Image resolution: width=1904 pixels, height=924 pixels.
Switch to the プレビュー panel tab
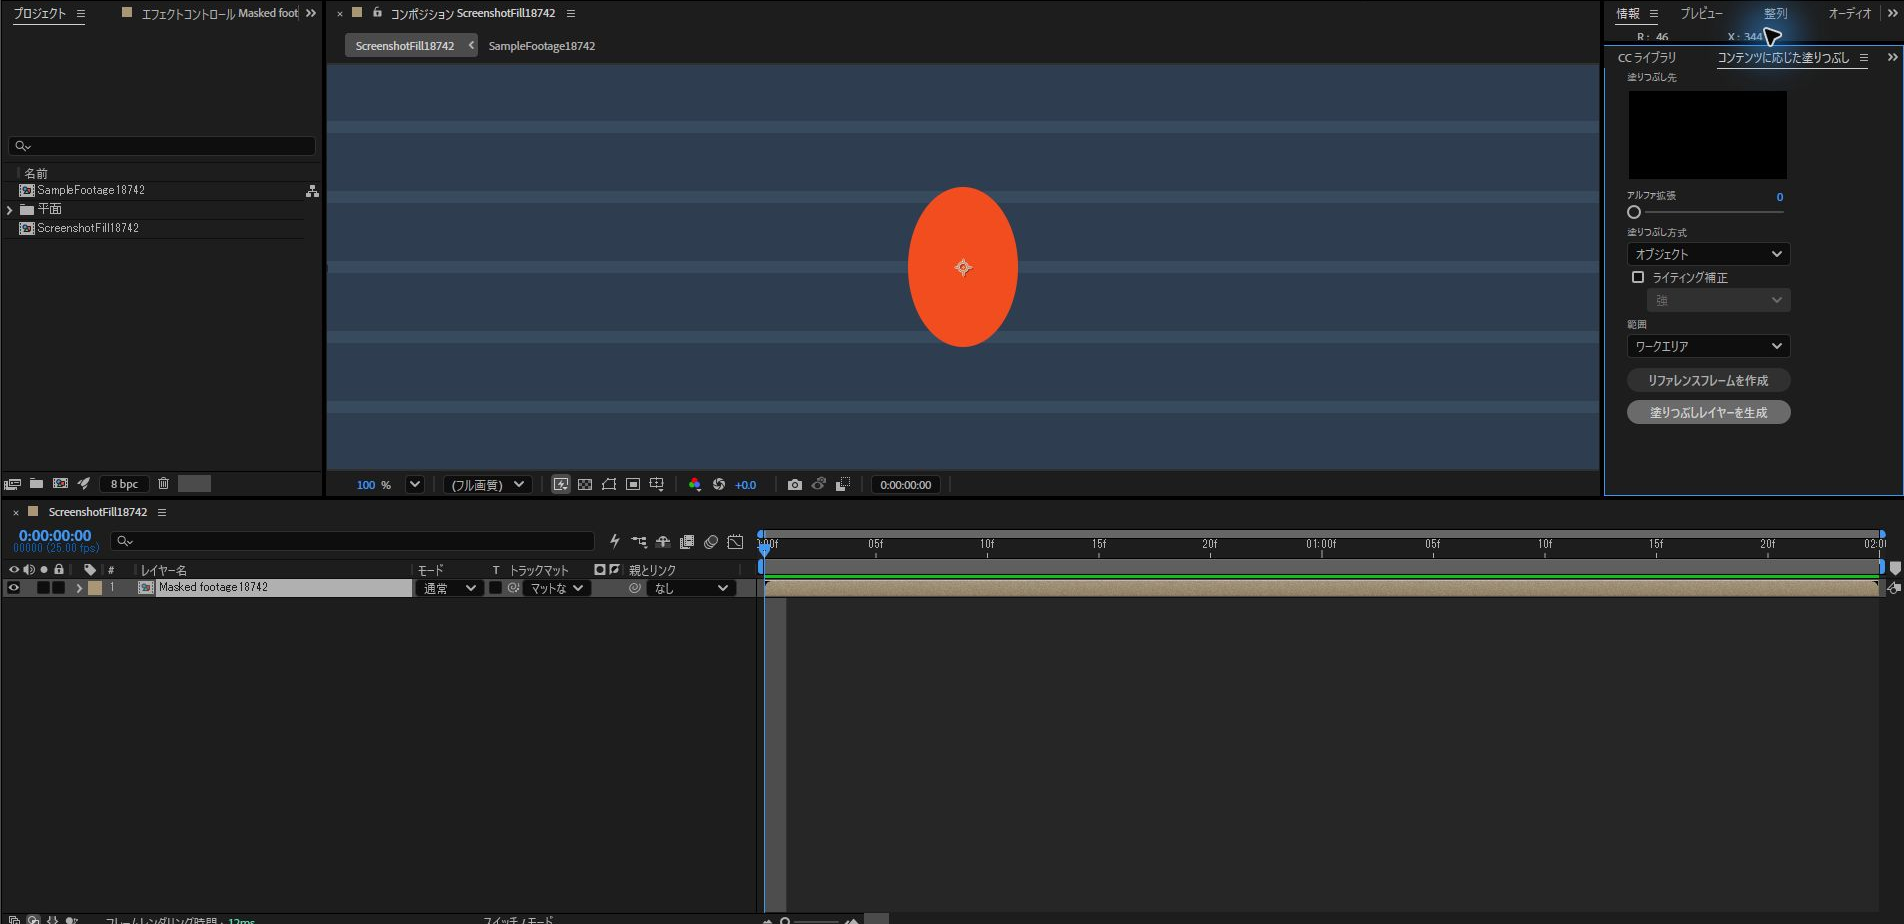[x=1701, y=13]
